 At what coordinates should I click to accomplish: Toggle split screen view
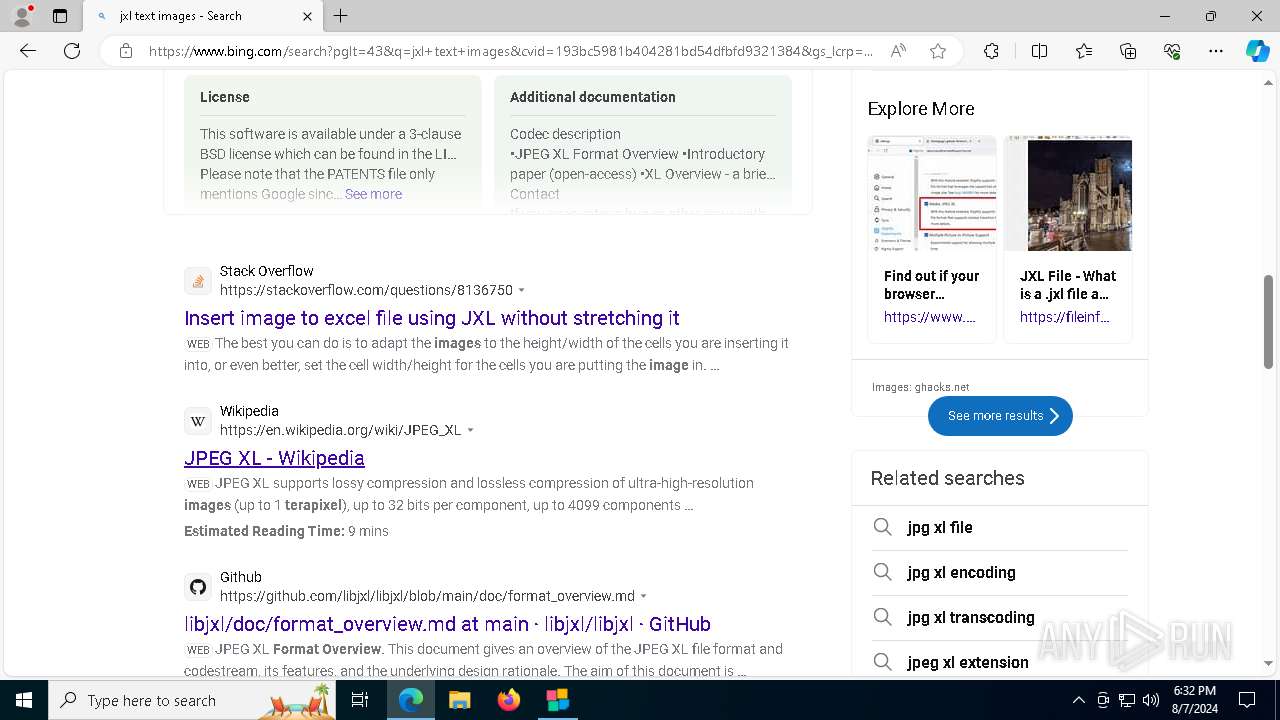pos(1039,51)
